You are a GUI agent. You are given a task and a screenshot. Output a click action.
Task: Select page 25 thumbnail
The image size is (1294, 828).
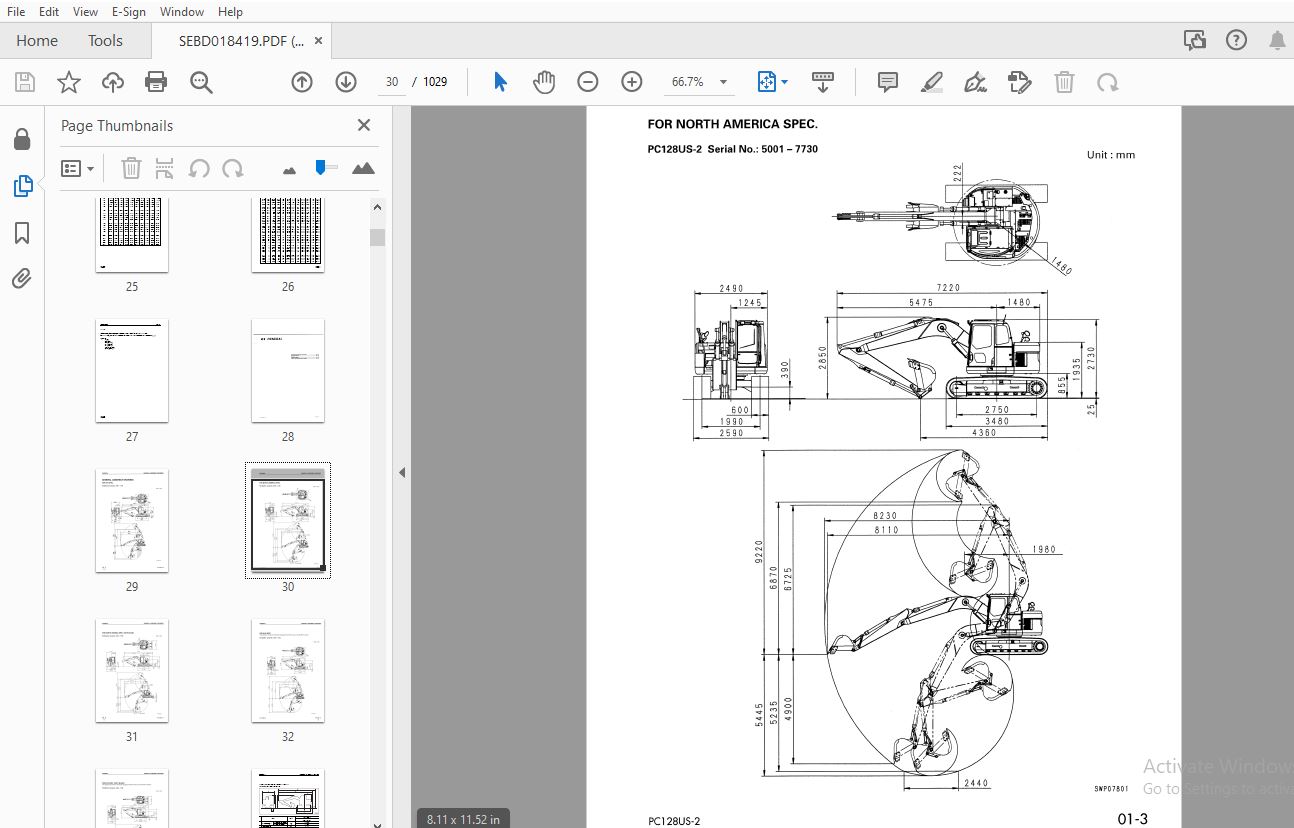tap(132, 235)
